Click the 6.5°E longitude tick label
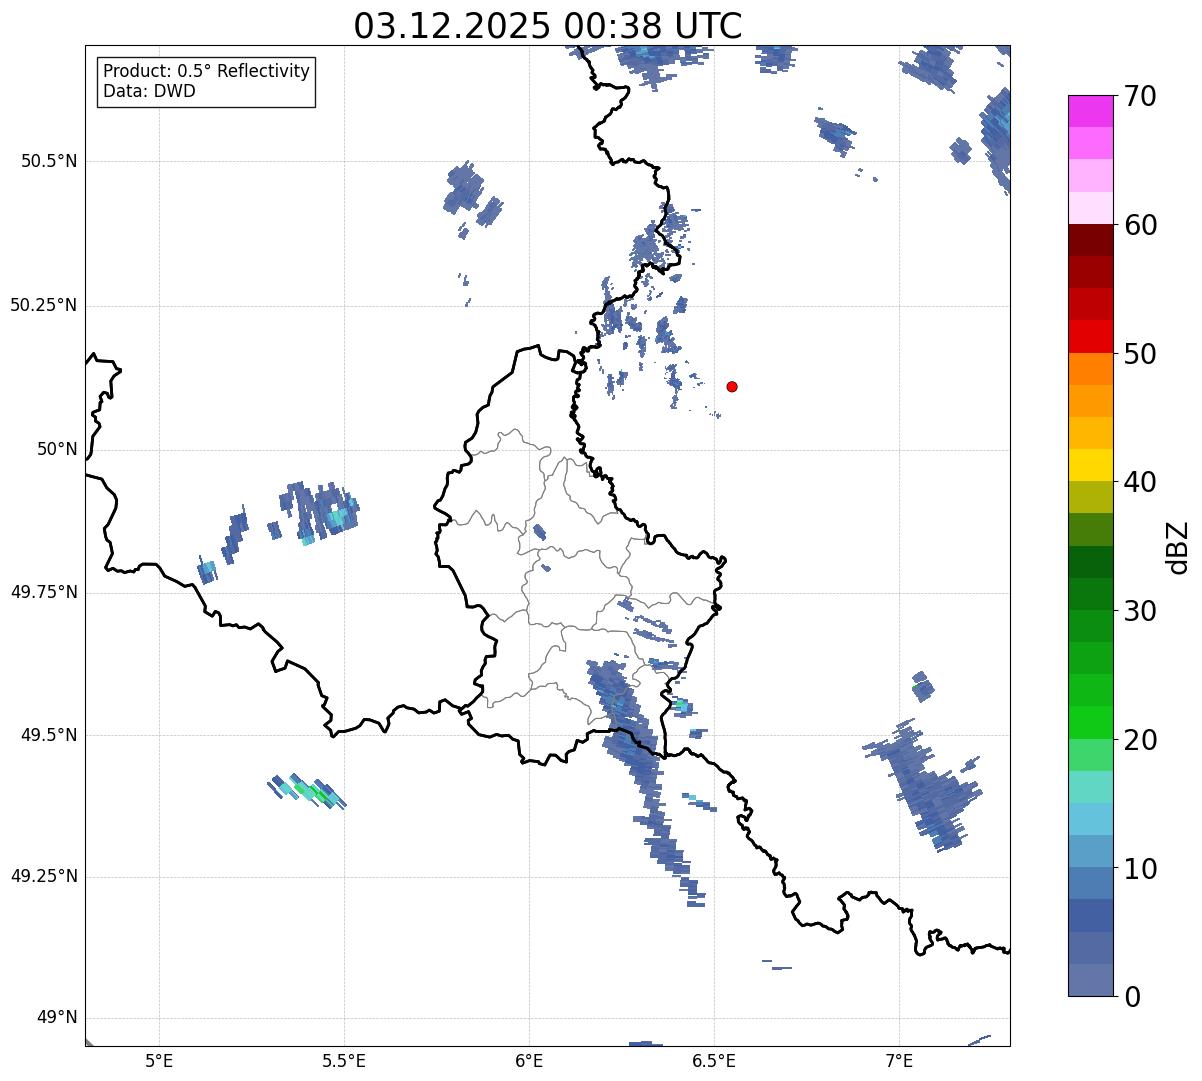The width and height of the screenshot is (1202, 1081). coord(714,1060)
